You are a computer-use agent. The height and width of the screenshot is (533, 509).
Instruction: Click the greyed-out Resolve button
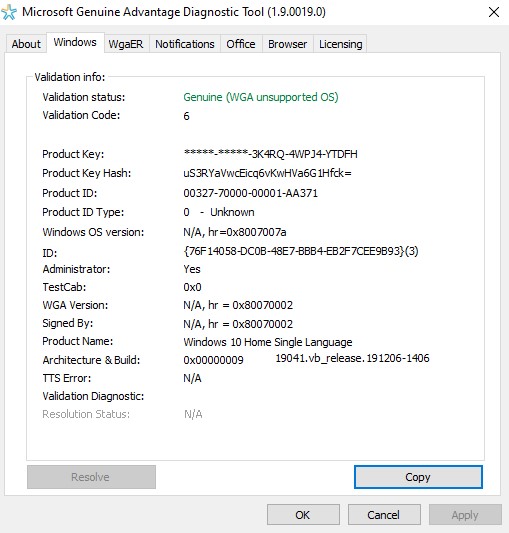coord(91,477)
